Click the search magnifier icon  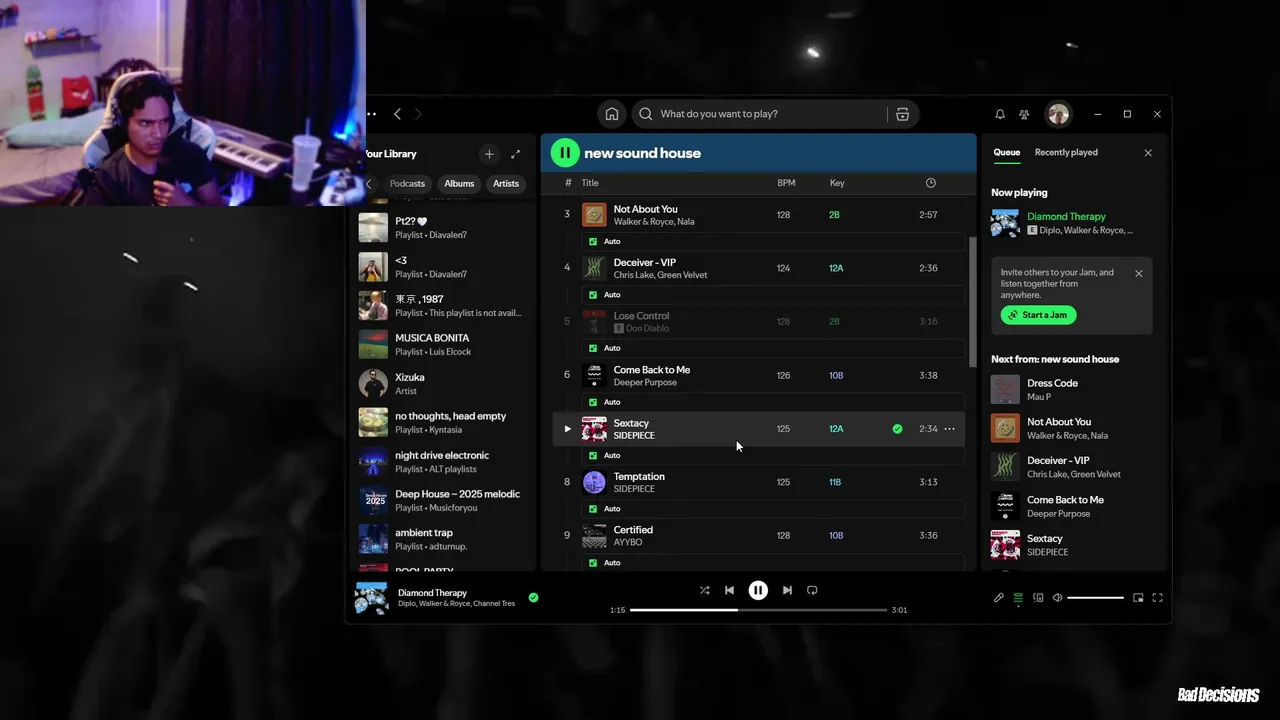[646, 114]
